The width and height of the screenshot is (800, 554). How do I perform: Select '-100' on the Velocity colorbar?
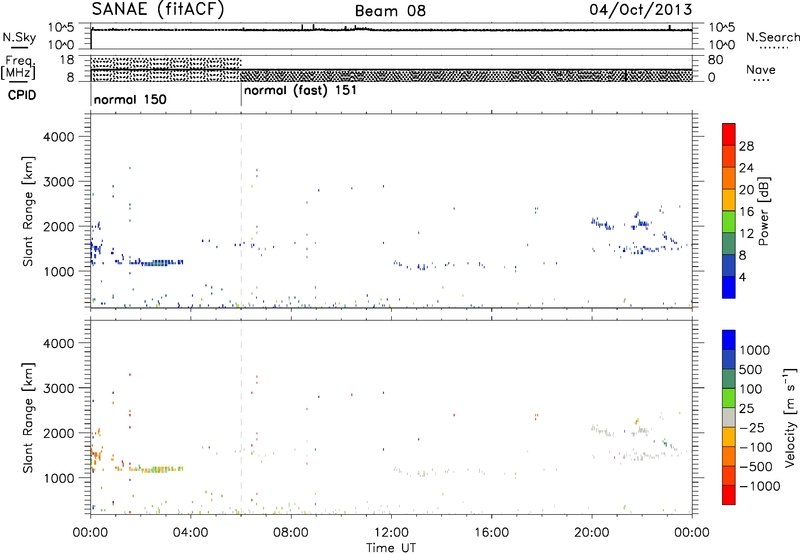pos(756,447)
